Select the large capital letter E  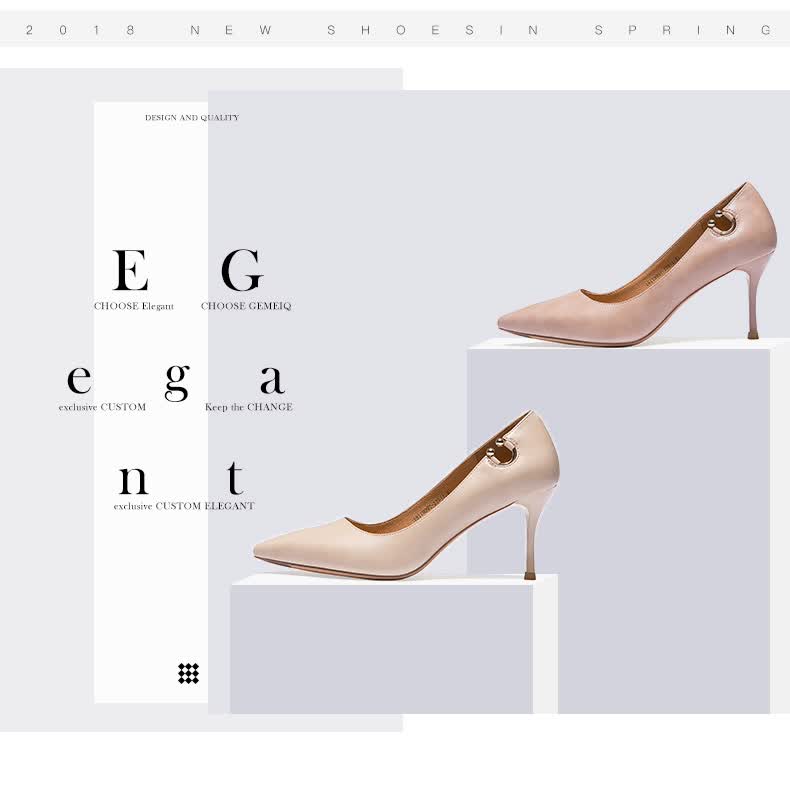point(131,270)
